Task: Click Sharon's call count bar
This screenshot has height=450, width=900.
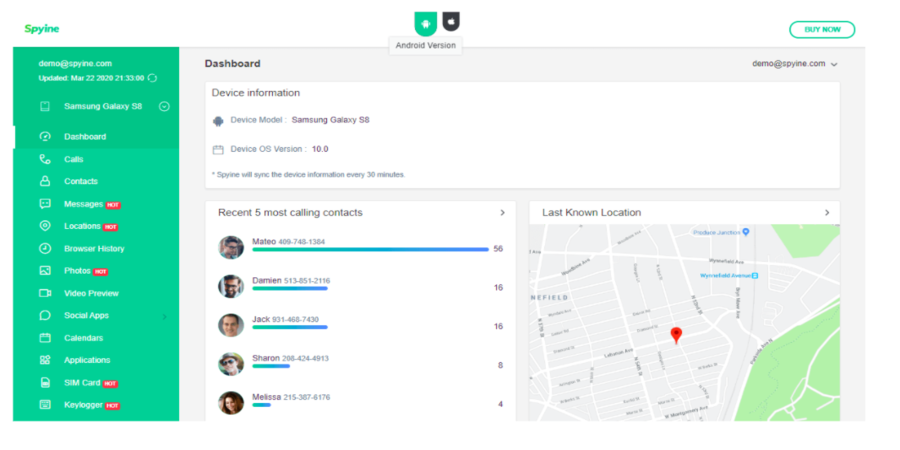Action: tap(271, 366)
